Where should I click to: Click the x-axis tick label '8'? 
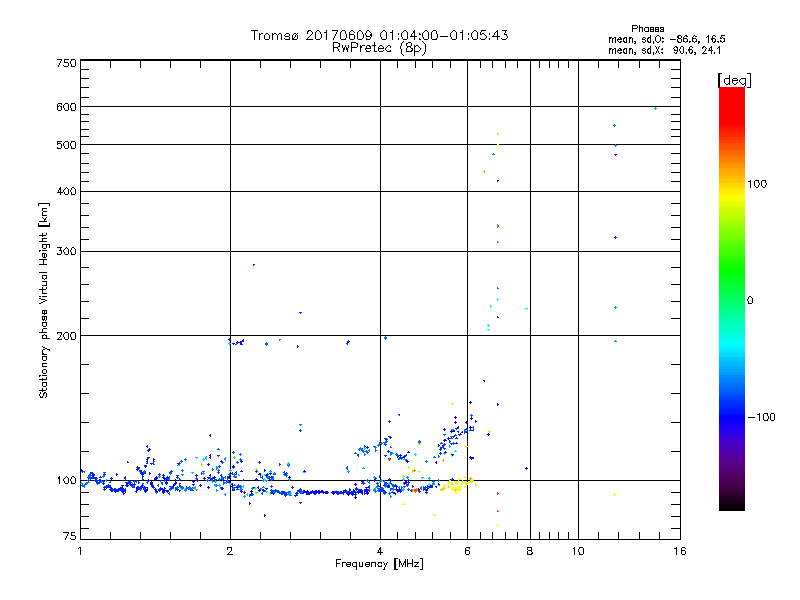tap(530, 551)
